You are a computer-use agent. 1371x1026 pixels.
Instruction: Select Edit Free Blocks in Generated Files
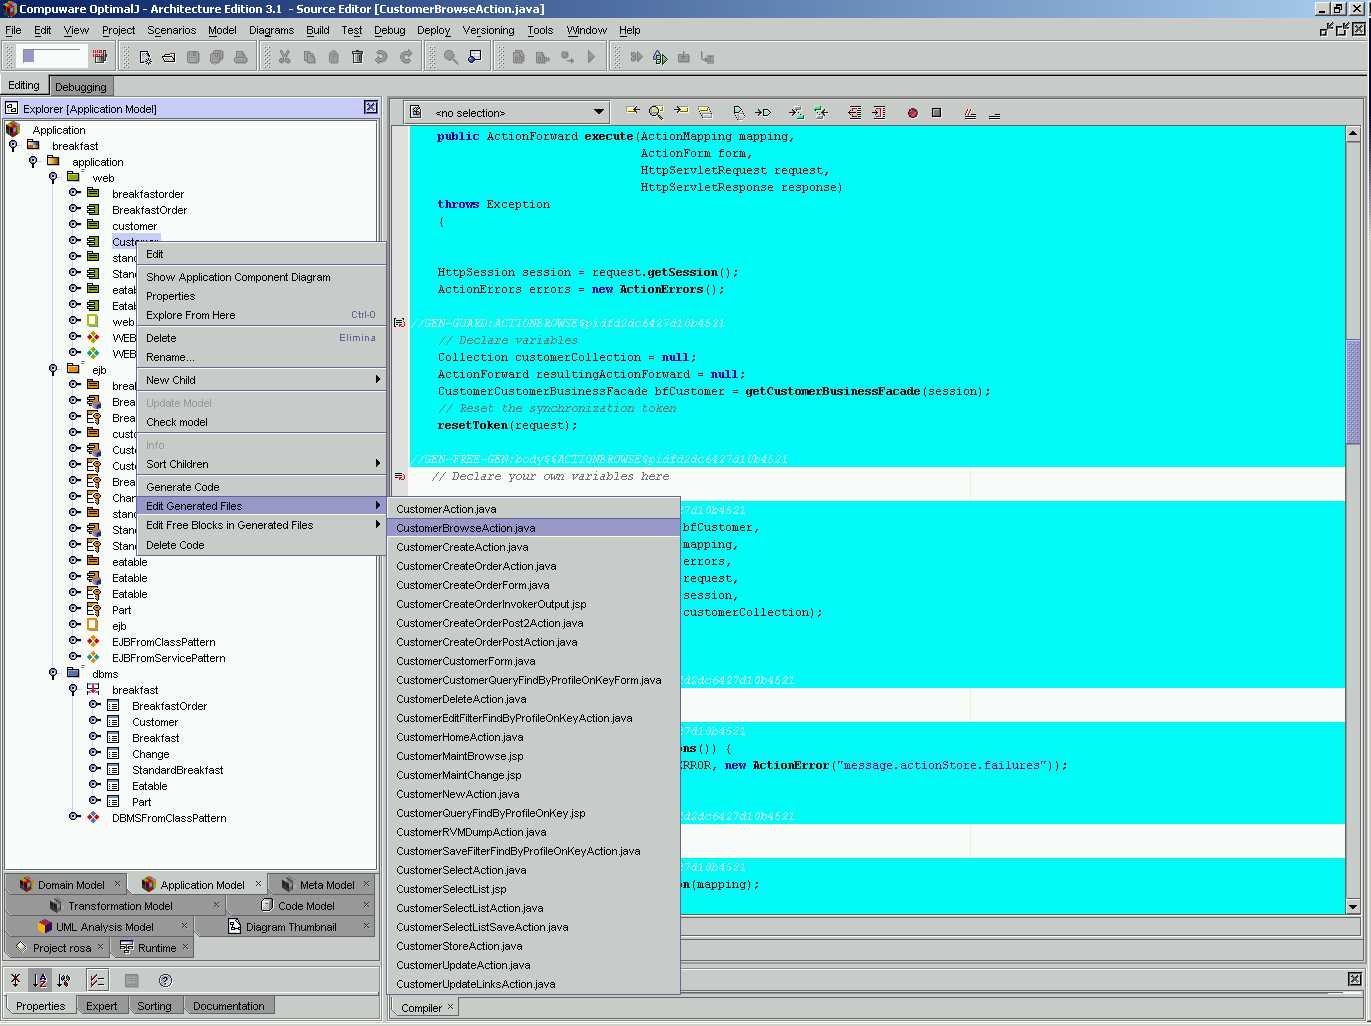point(262,525)
